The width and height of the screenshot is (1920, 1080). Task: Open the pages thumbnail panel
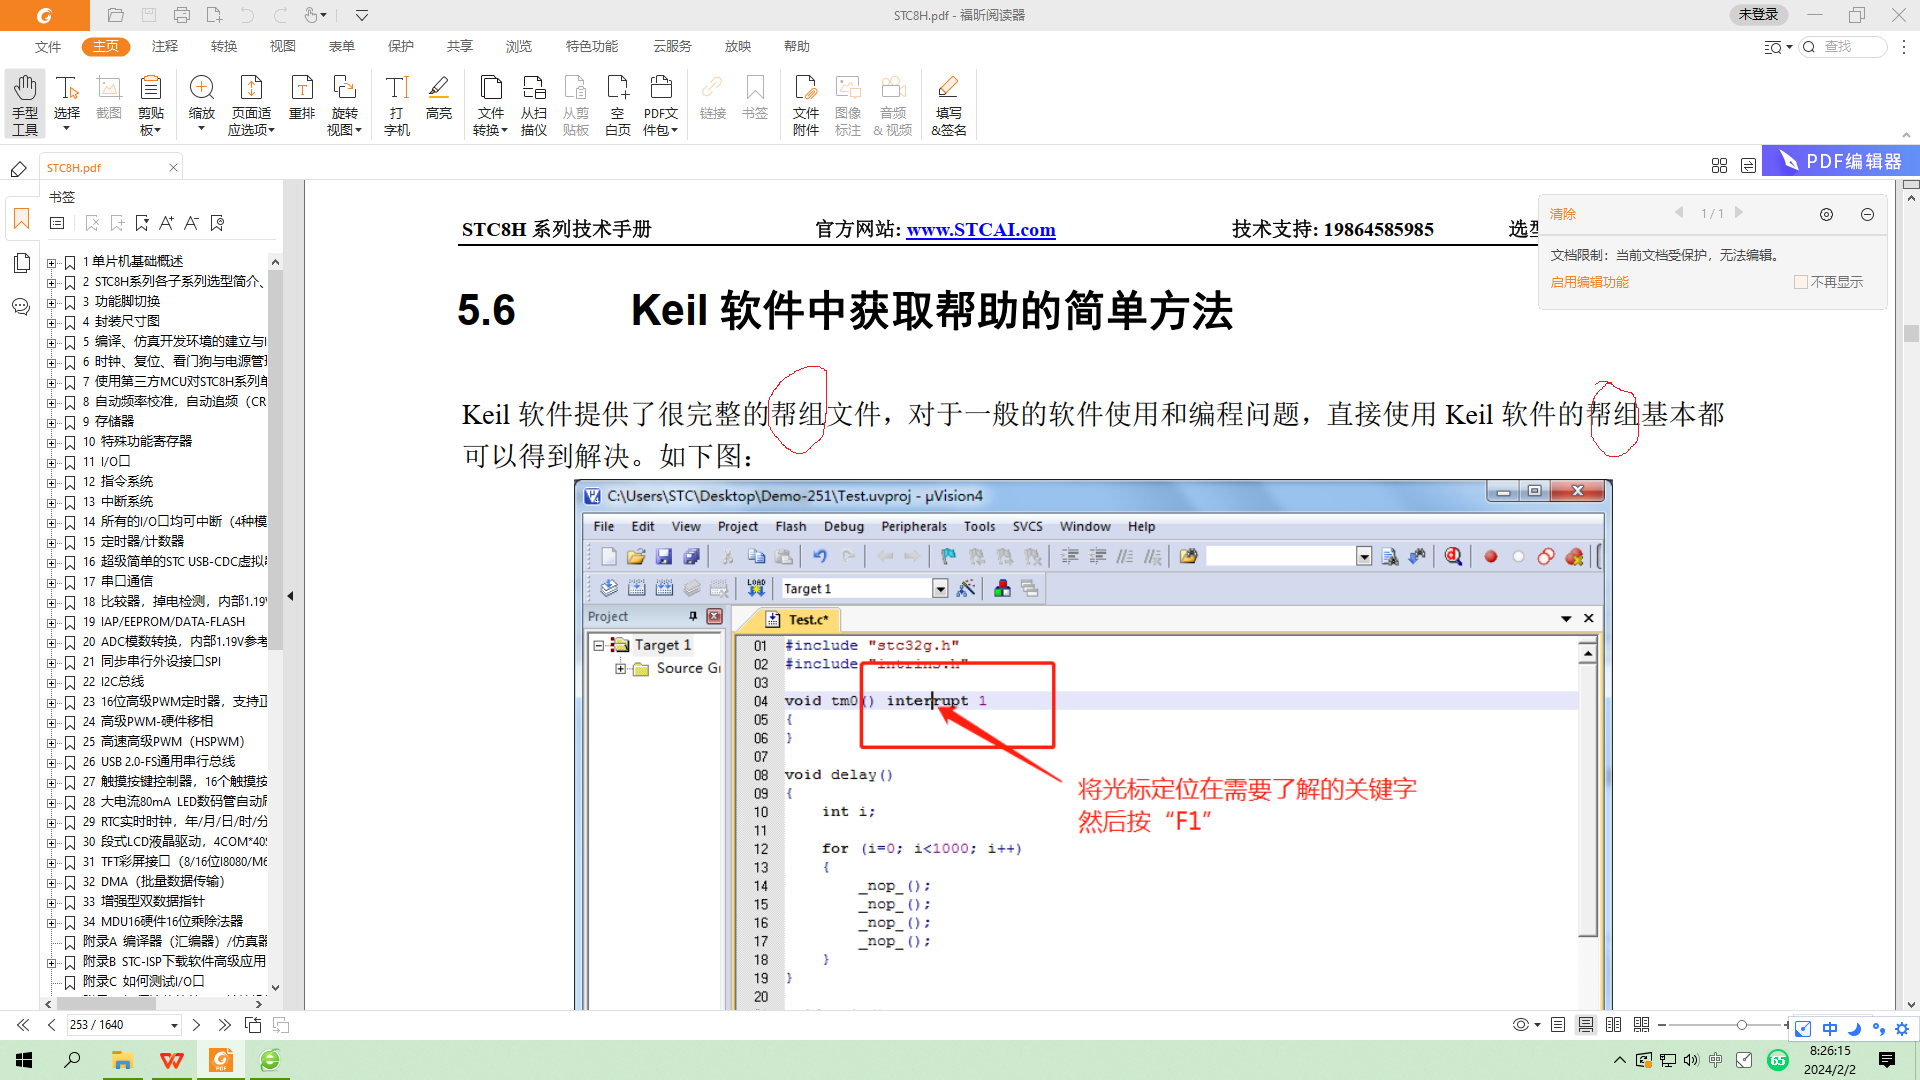pos(21,263)
